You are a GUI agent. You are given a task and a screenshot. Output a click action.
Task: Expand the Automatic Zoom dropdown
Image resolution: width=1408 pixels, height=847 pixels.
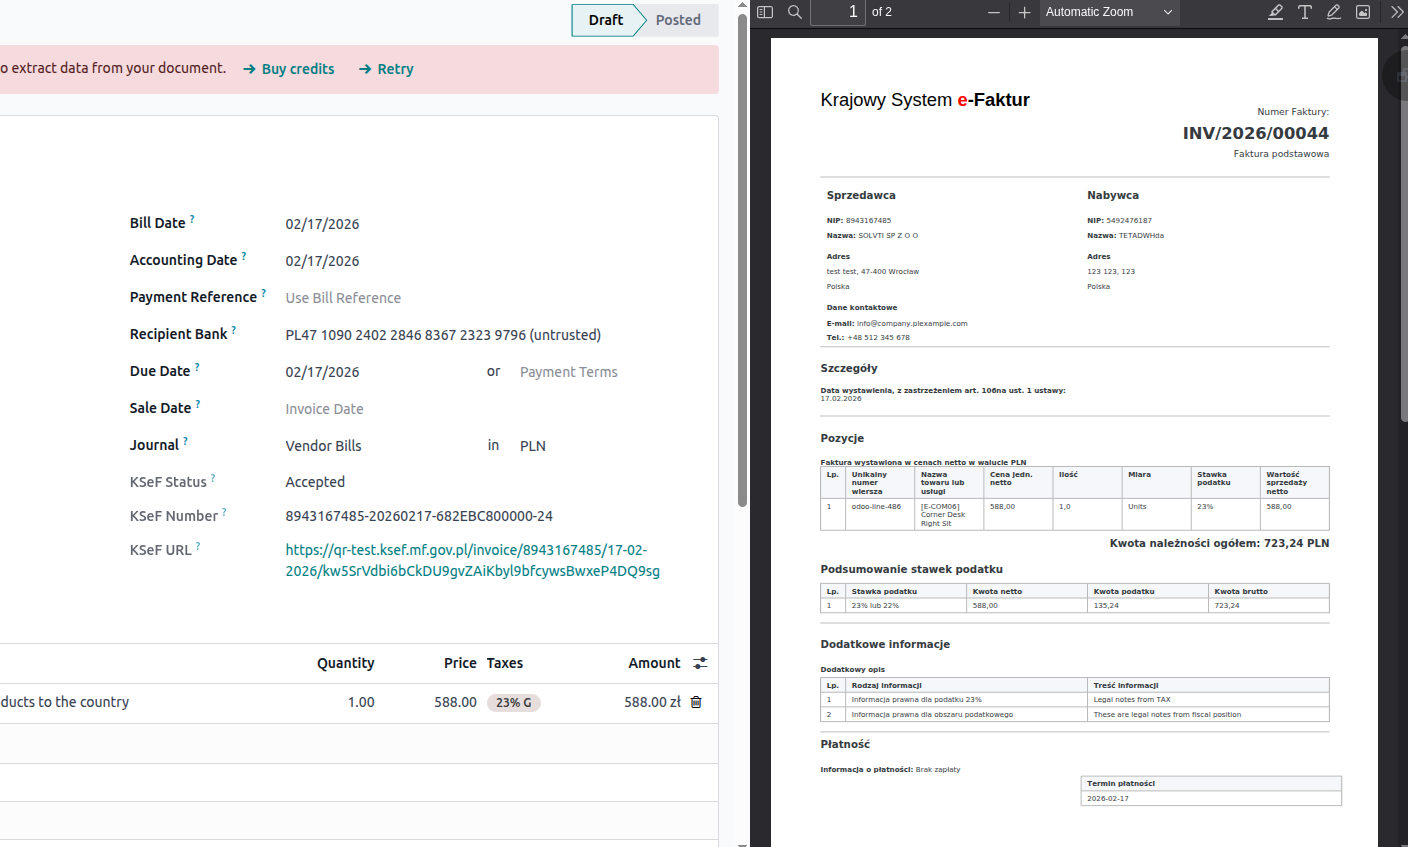point(1109,12)
